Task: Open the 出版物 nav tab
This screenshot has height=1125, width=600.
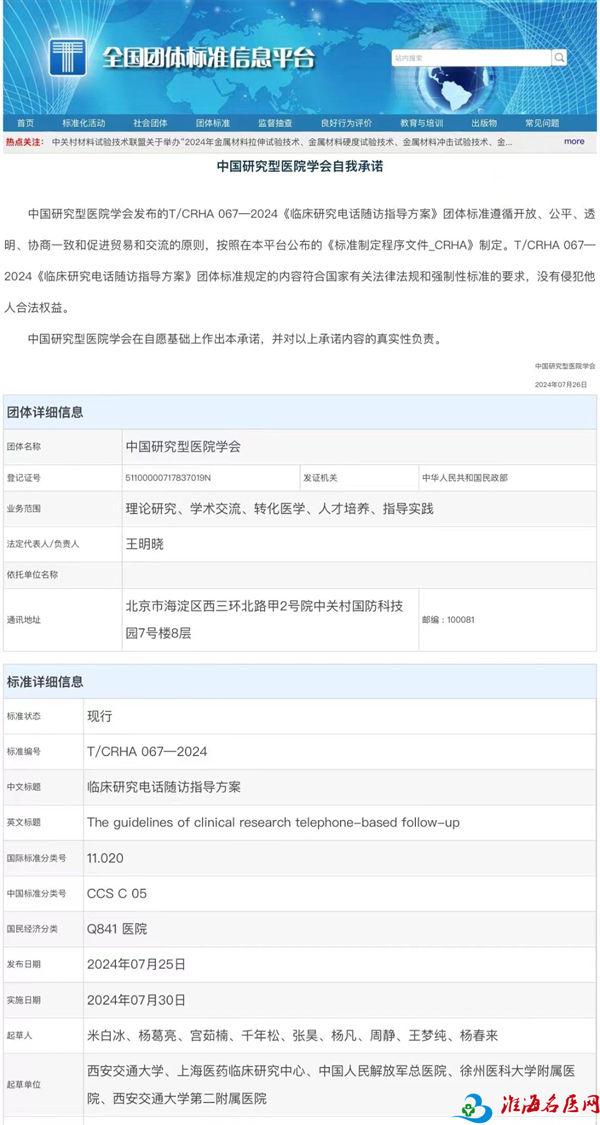Action: click(484, 123)
